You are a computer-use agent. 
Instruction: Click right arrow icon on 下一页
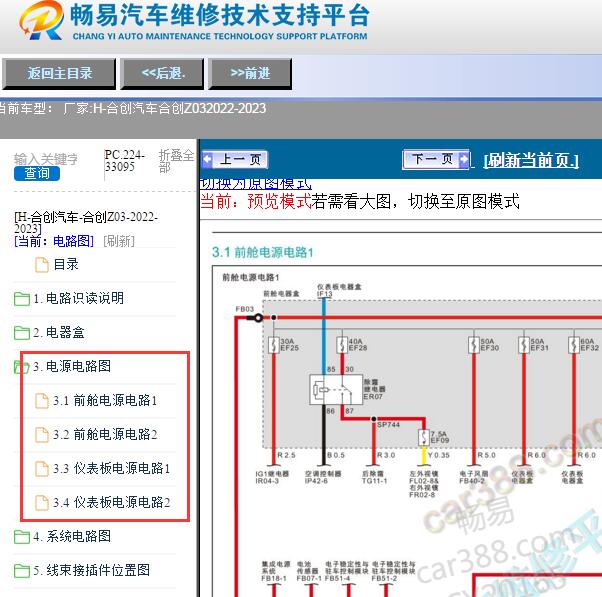tap(463, 159)
